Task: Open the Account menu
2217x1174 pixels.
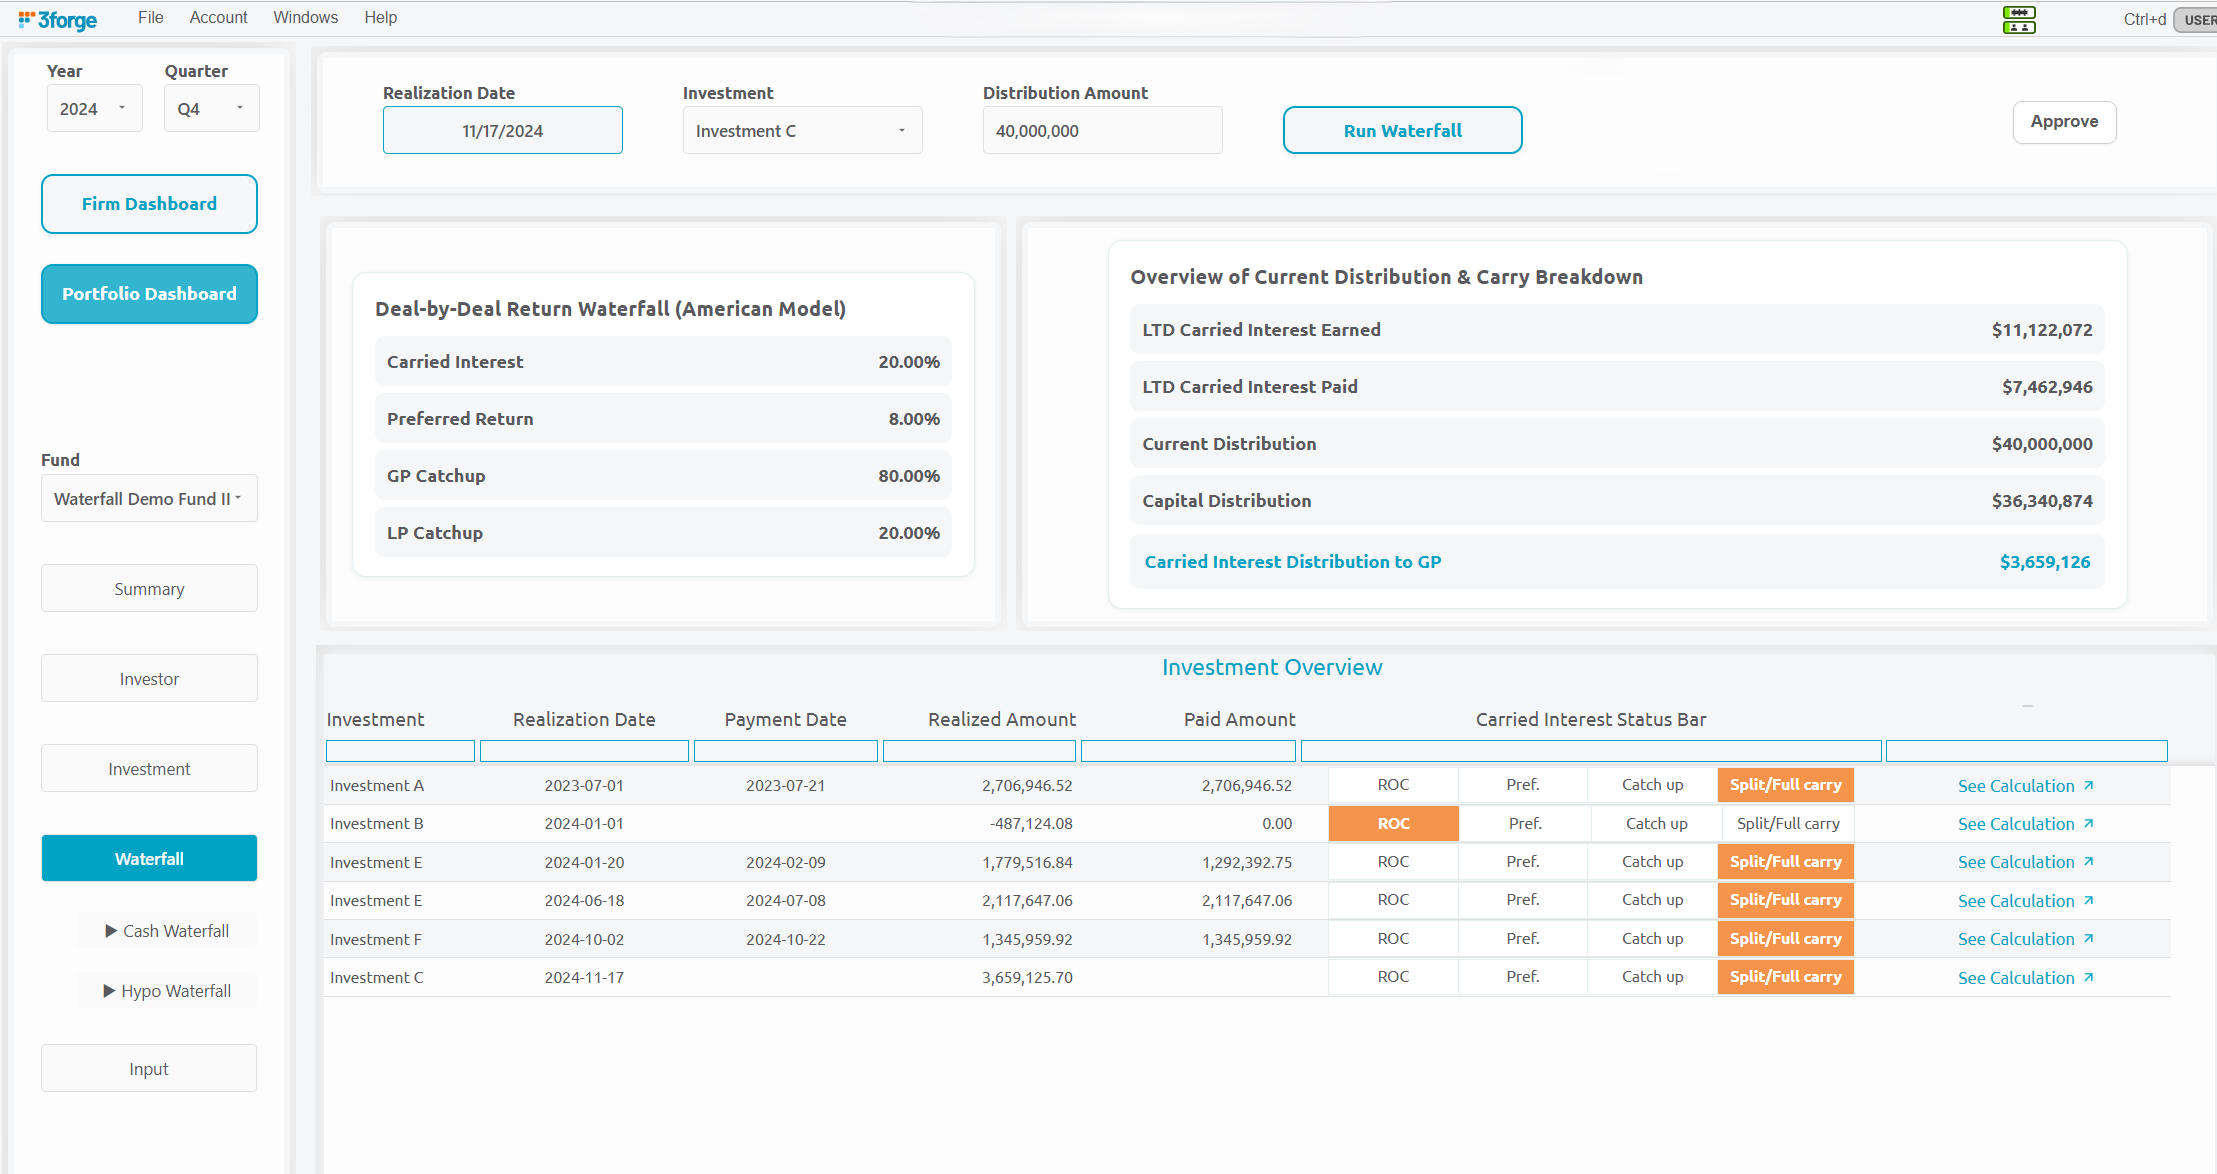Action: tap(218, 18)
